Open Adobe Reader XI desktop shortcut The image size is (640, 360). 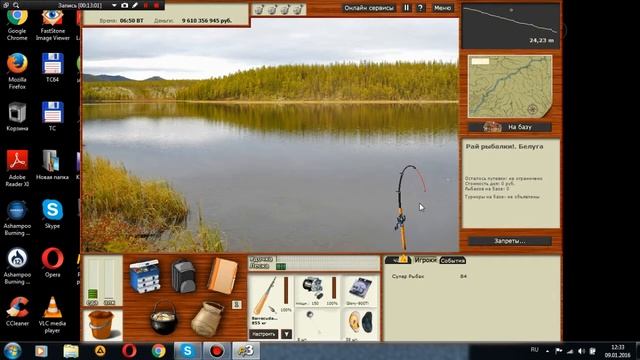[x=17, y=169]
